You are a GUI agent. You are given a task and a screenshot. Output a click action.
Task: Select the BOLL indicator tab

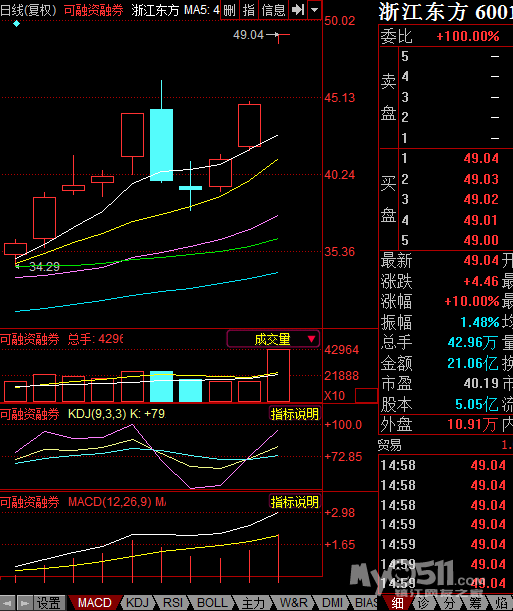[x=212, y=603]
